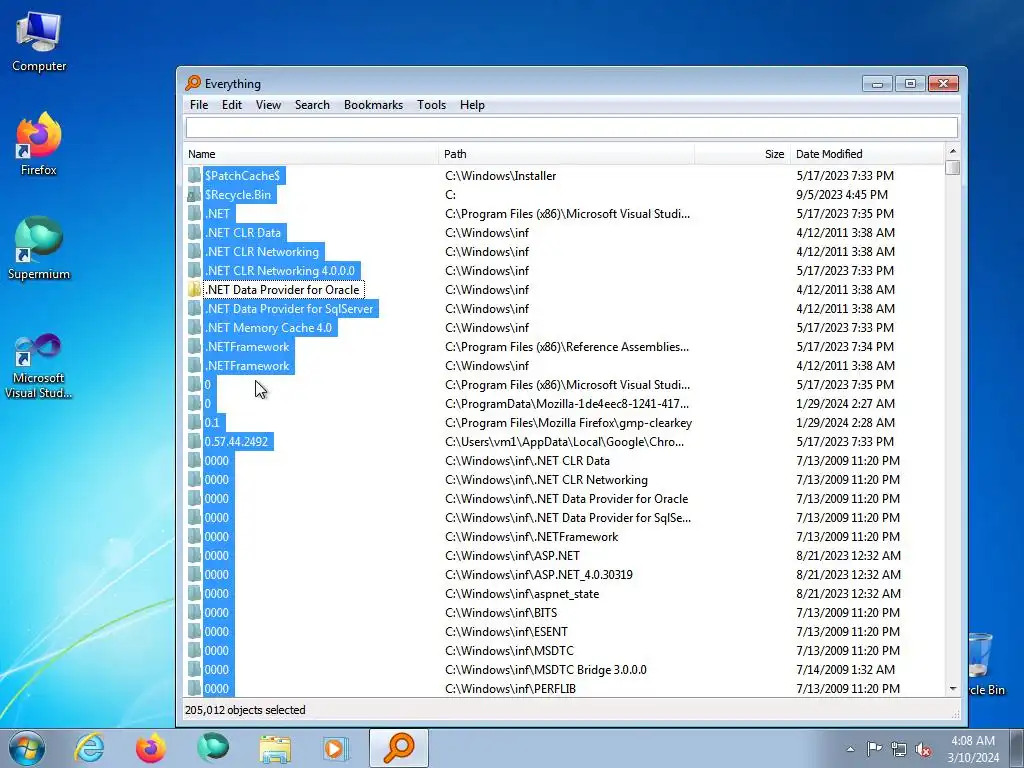Open the File menu in Everything
This screenshot has width=1024, height=768.
pos(199,105)
